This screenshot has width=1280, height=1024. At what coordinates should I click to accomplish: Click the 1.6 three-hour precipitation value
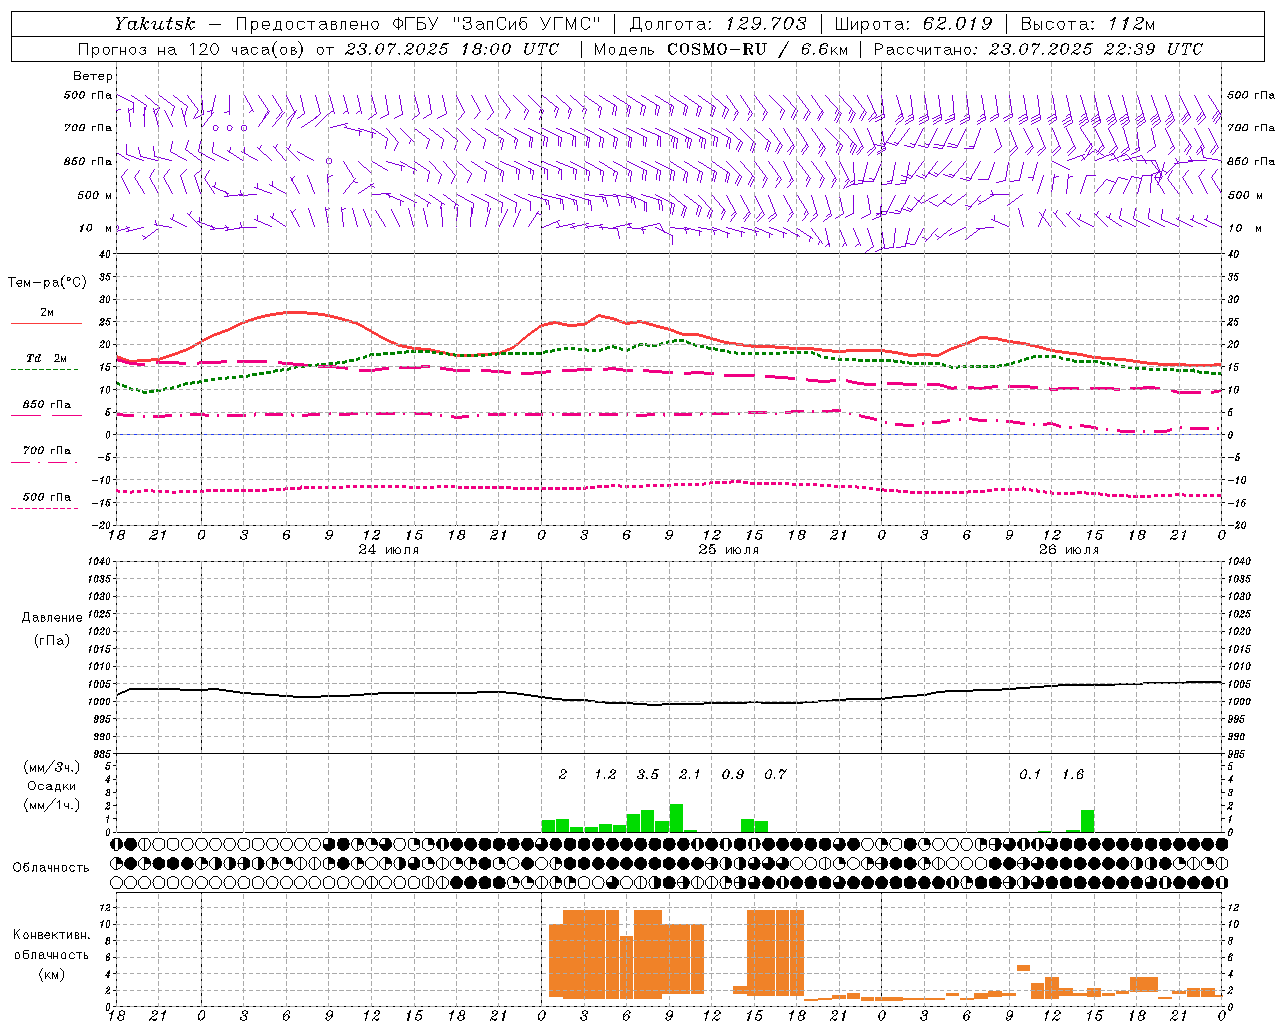click(1073, 774)
